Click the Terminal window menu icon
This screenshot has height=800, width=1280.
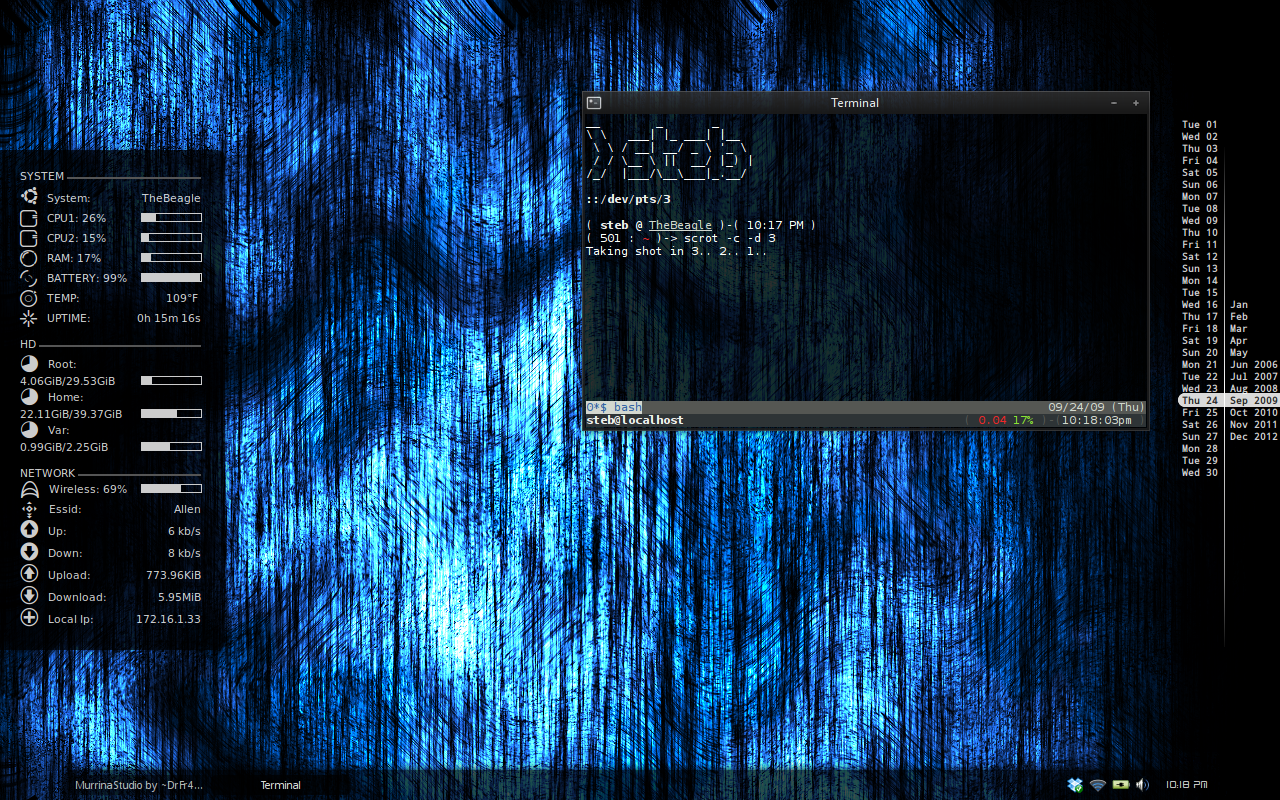point(594,103)
